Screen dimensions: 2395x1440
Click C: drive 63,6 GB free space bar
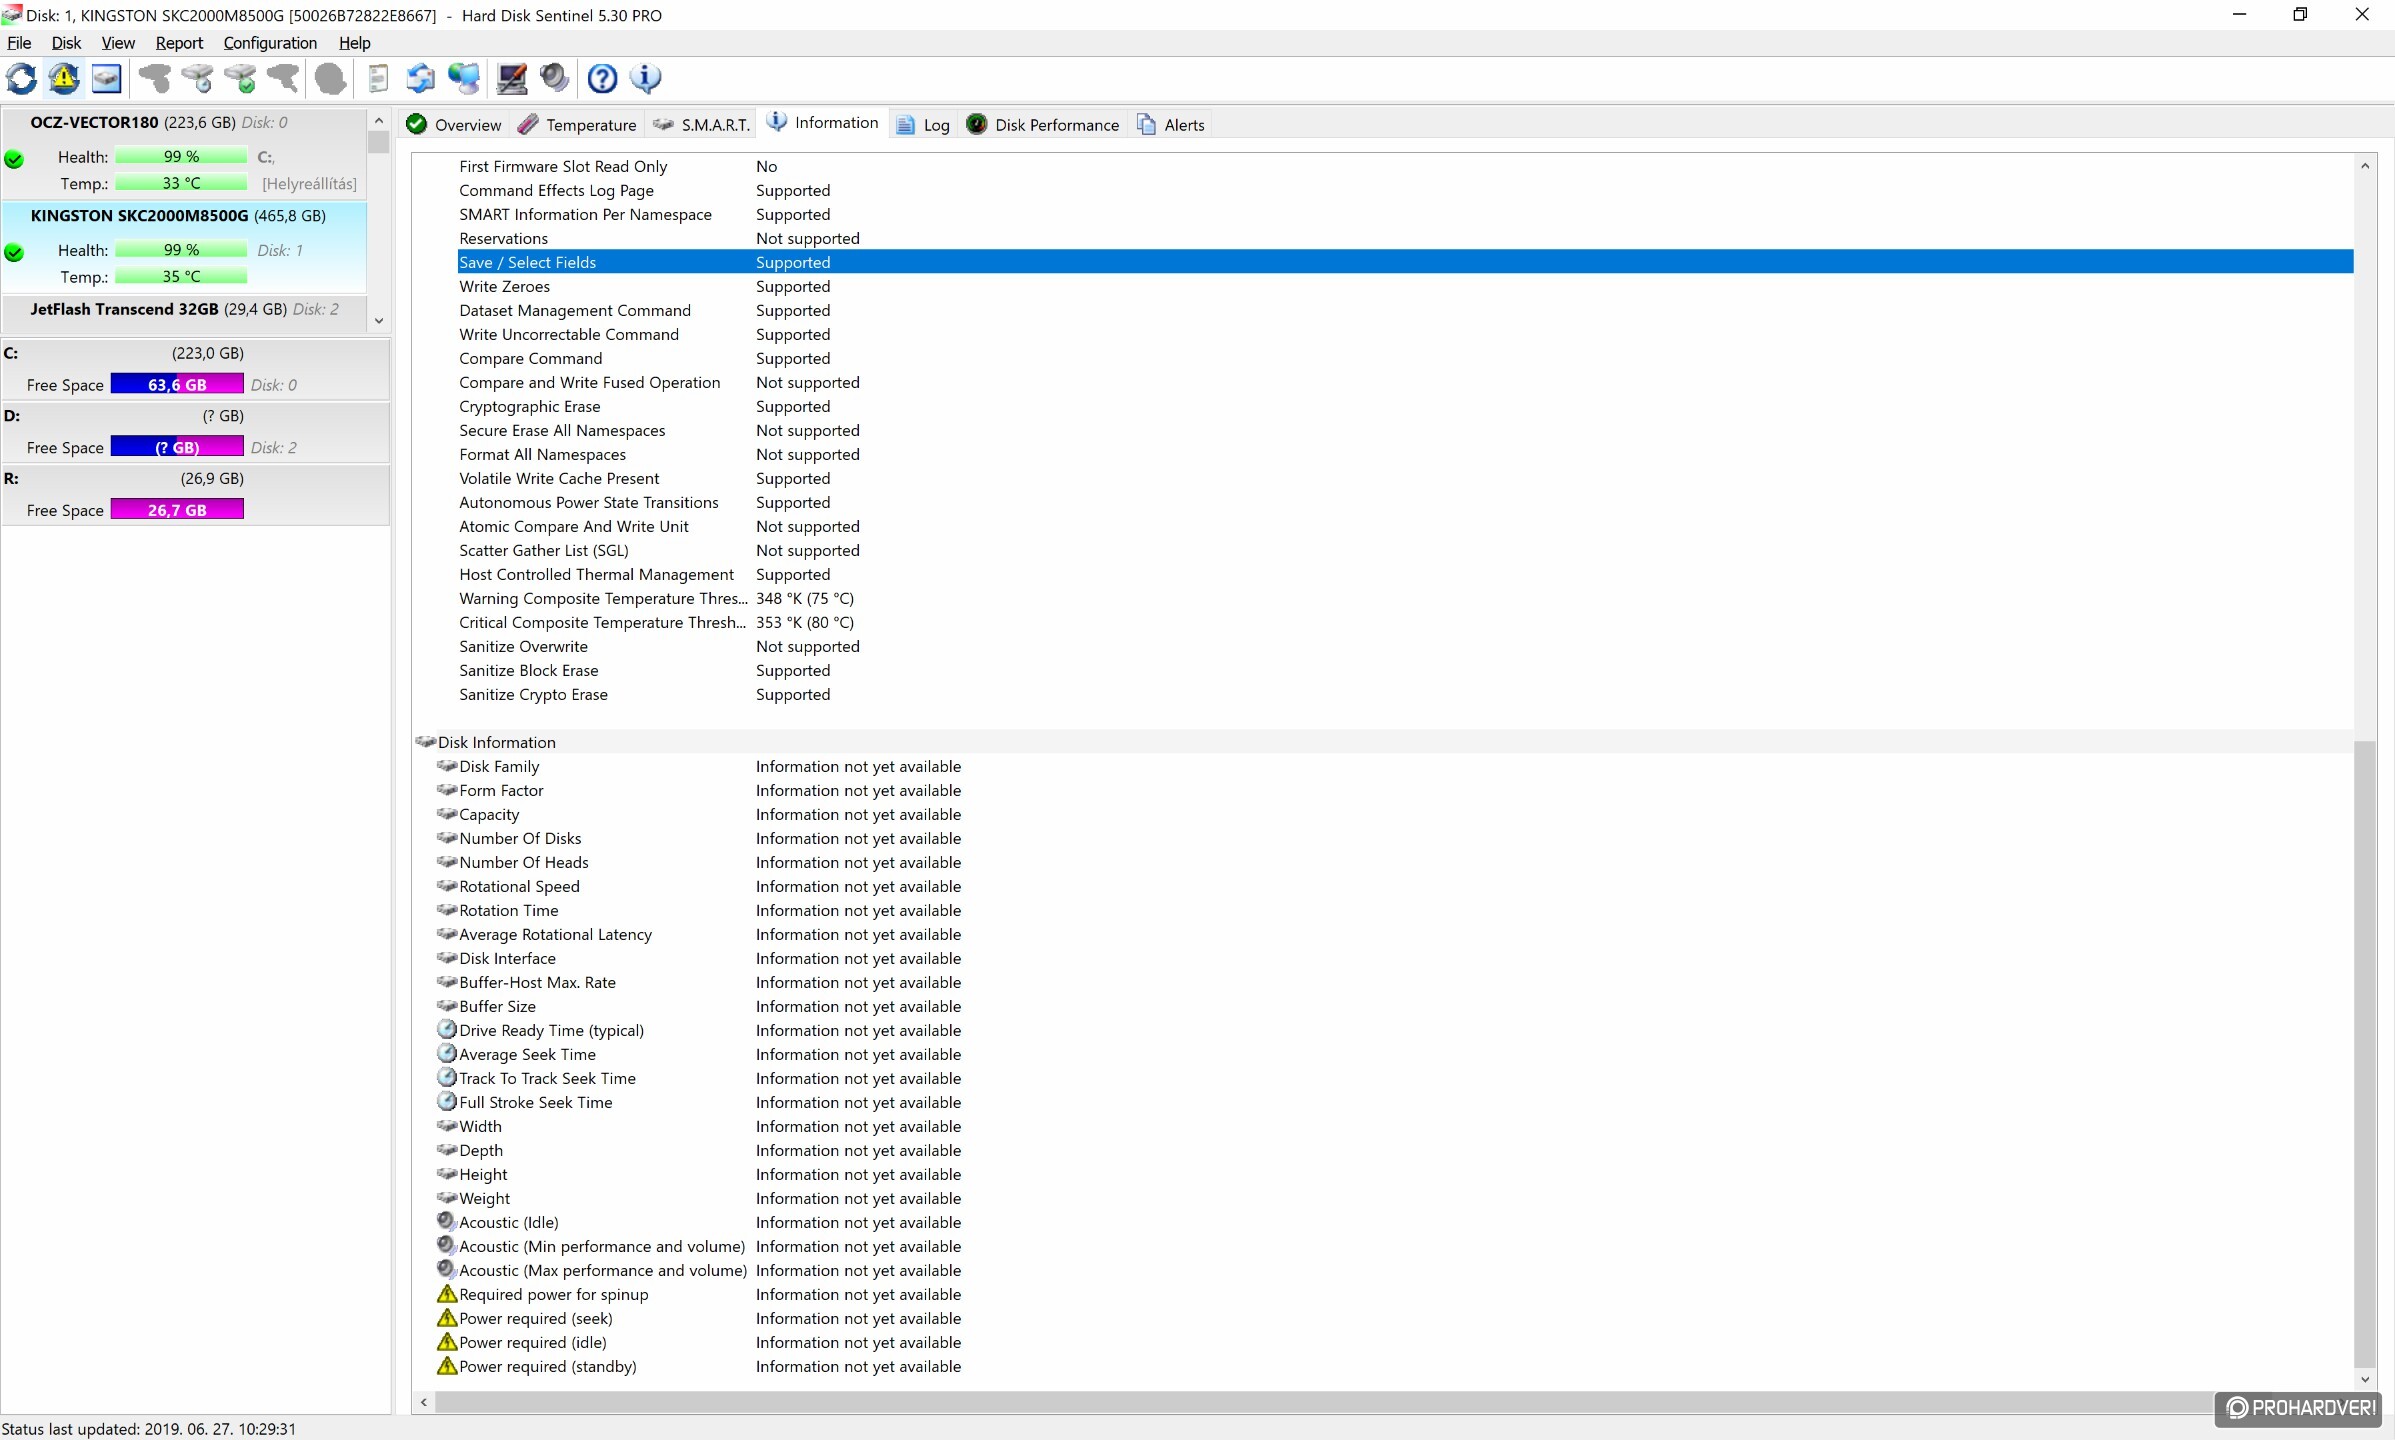(x=177, y=384)
